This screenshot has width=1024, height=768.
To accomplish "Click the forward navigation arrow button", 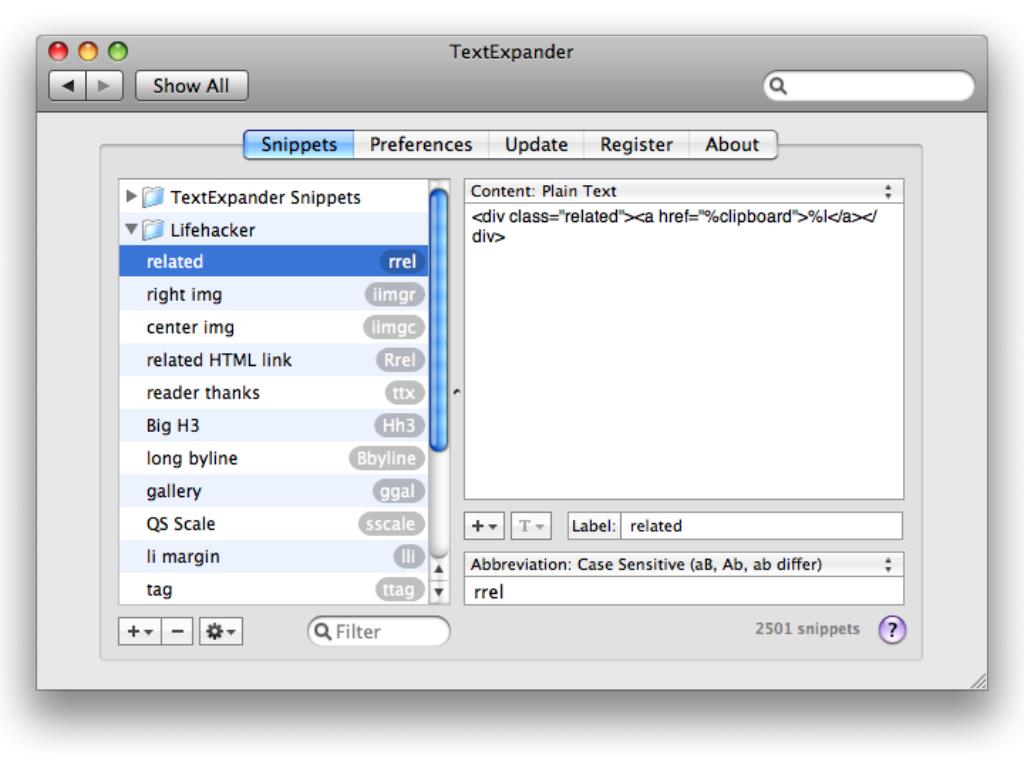I will click(104, 86).
